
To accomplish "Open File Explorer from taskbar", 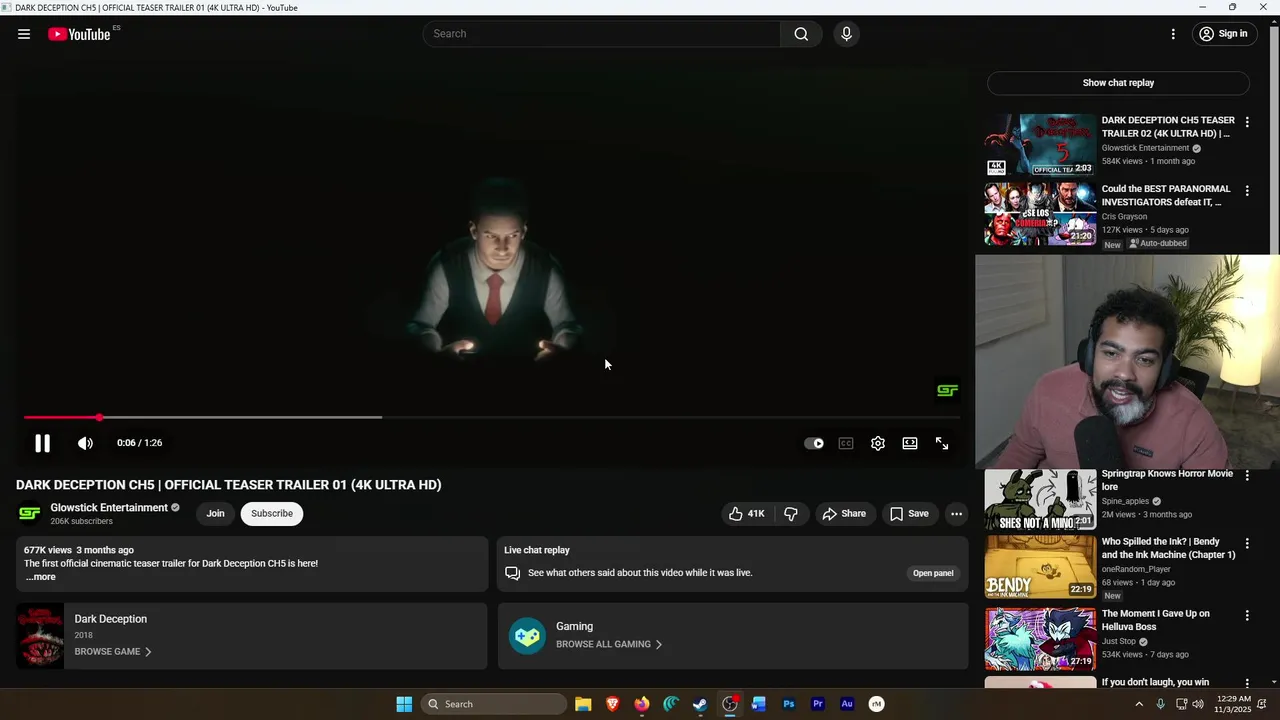I will coord(583,704).
